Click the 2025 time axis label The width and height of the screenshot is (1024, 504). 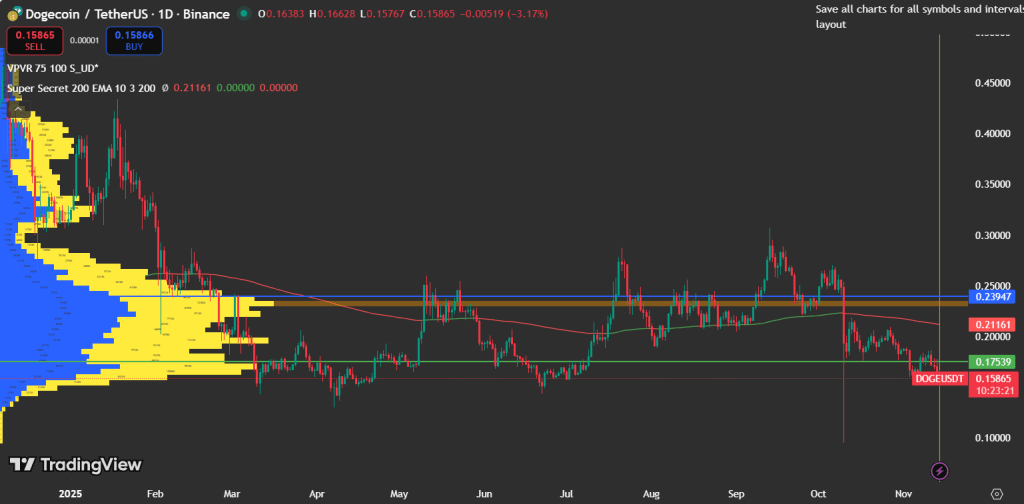(x=69, y=494)
